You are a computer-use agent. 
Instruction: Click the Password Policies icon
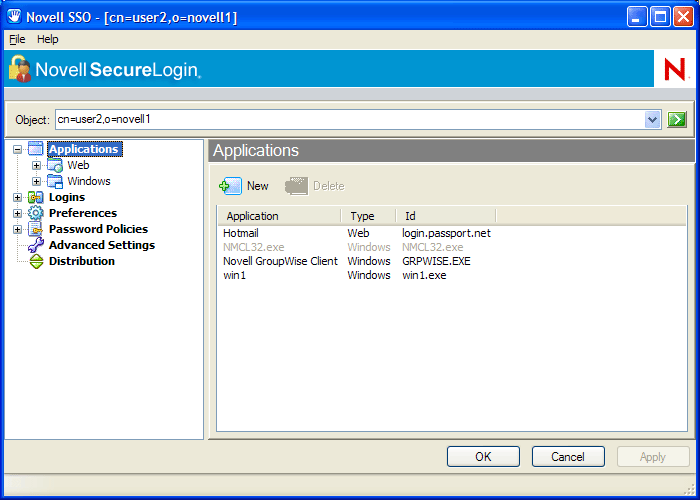click(x=36, y=229)
